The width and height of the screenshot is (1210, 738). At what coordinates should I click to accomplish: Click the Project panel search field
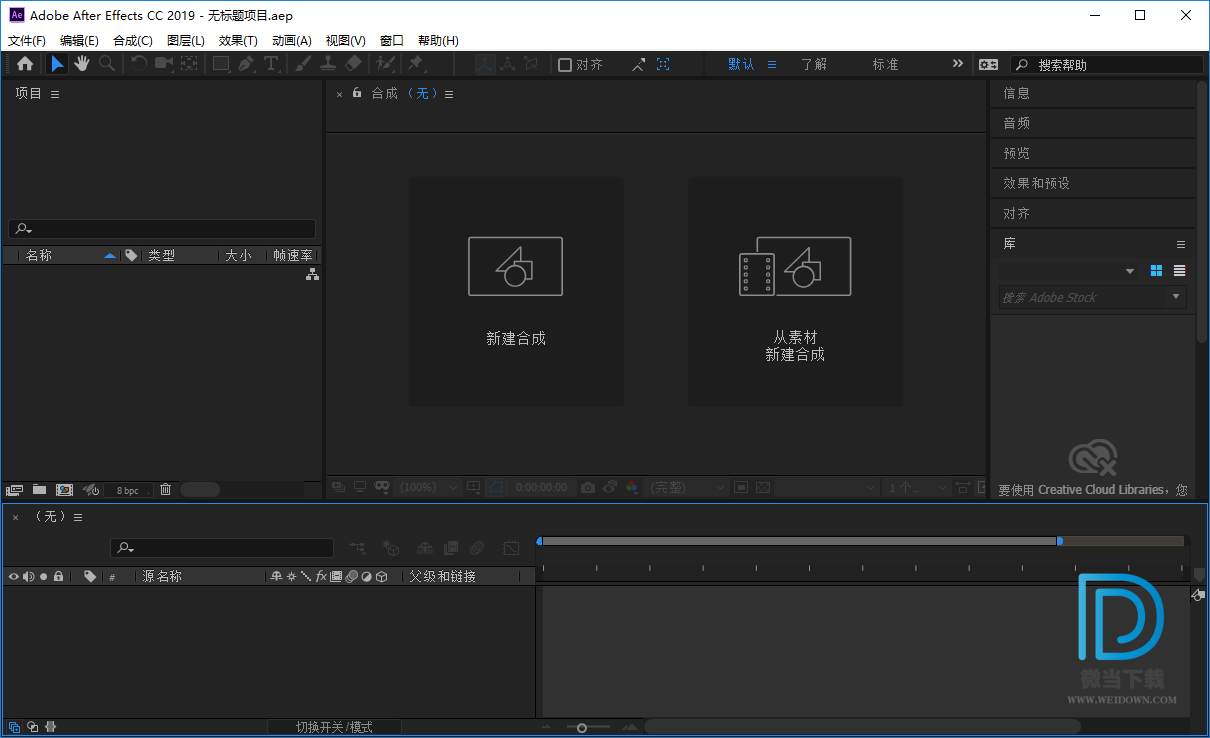[163, 229]
